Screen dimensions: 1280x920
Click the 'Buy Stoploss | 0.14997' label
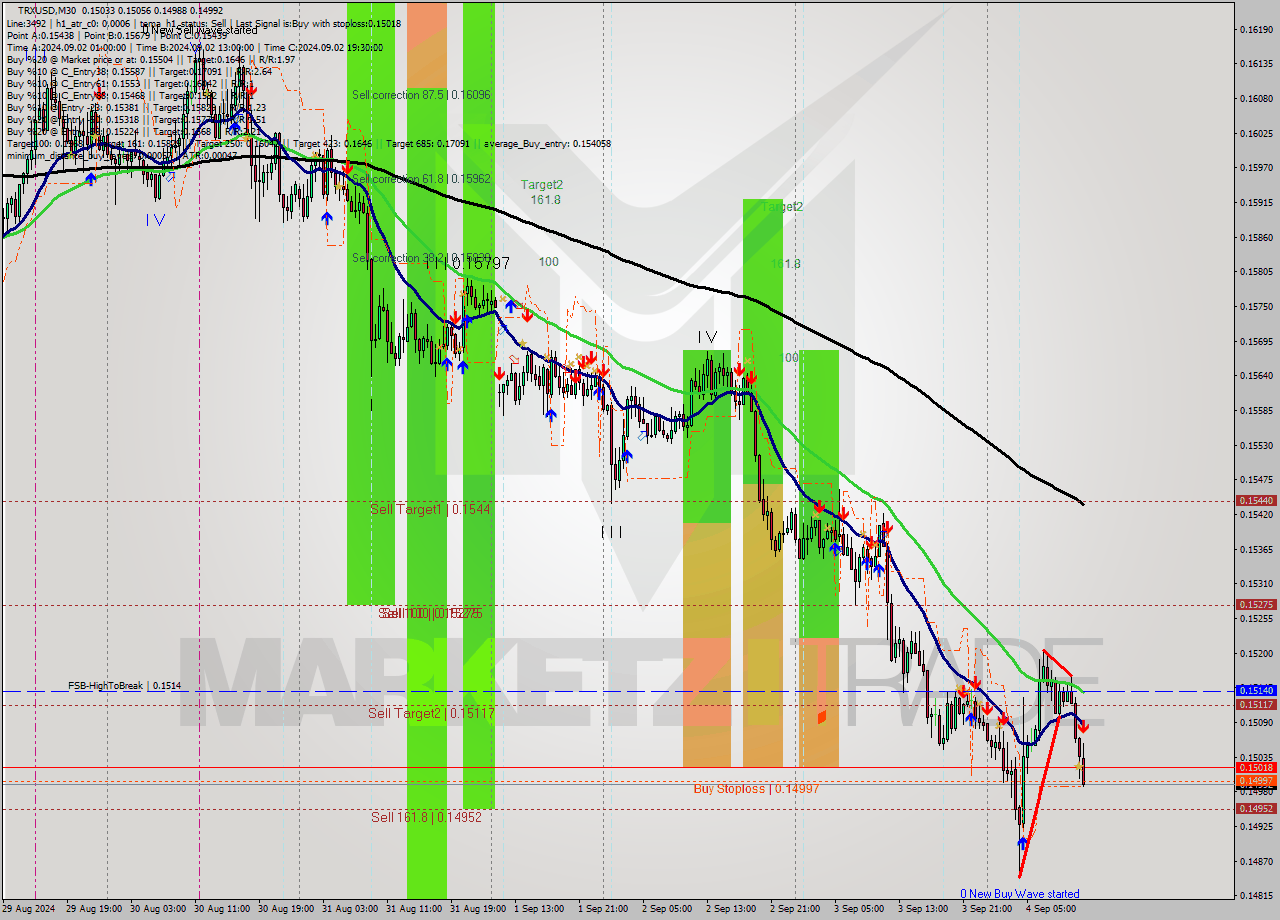pyautogui.click(x=757, y=789)
